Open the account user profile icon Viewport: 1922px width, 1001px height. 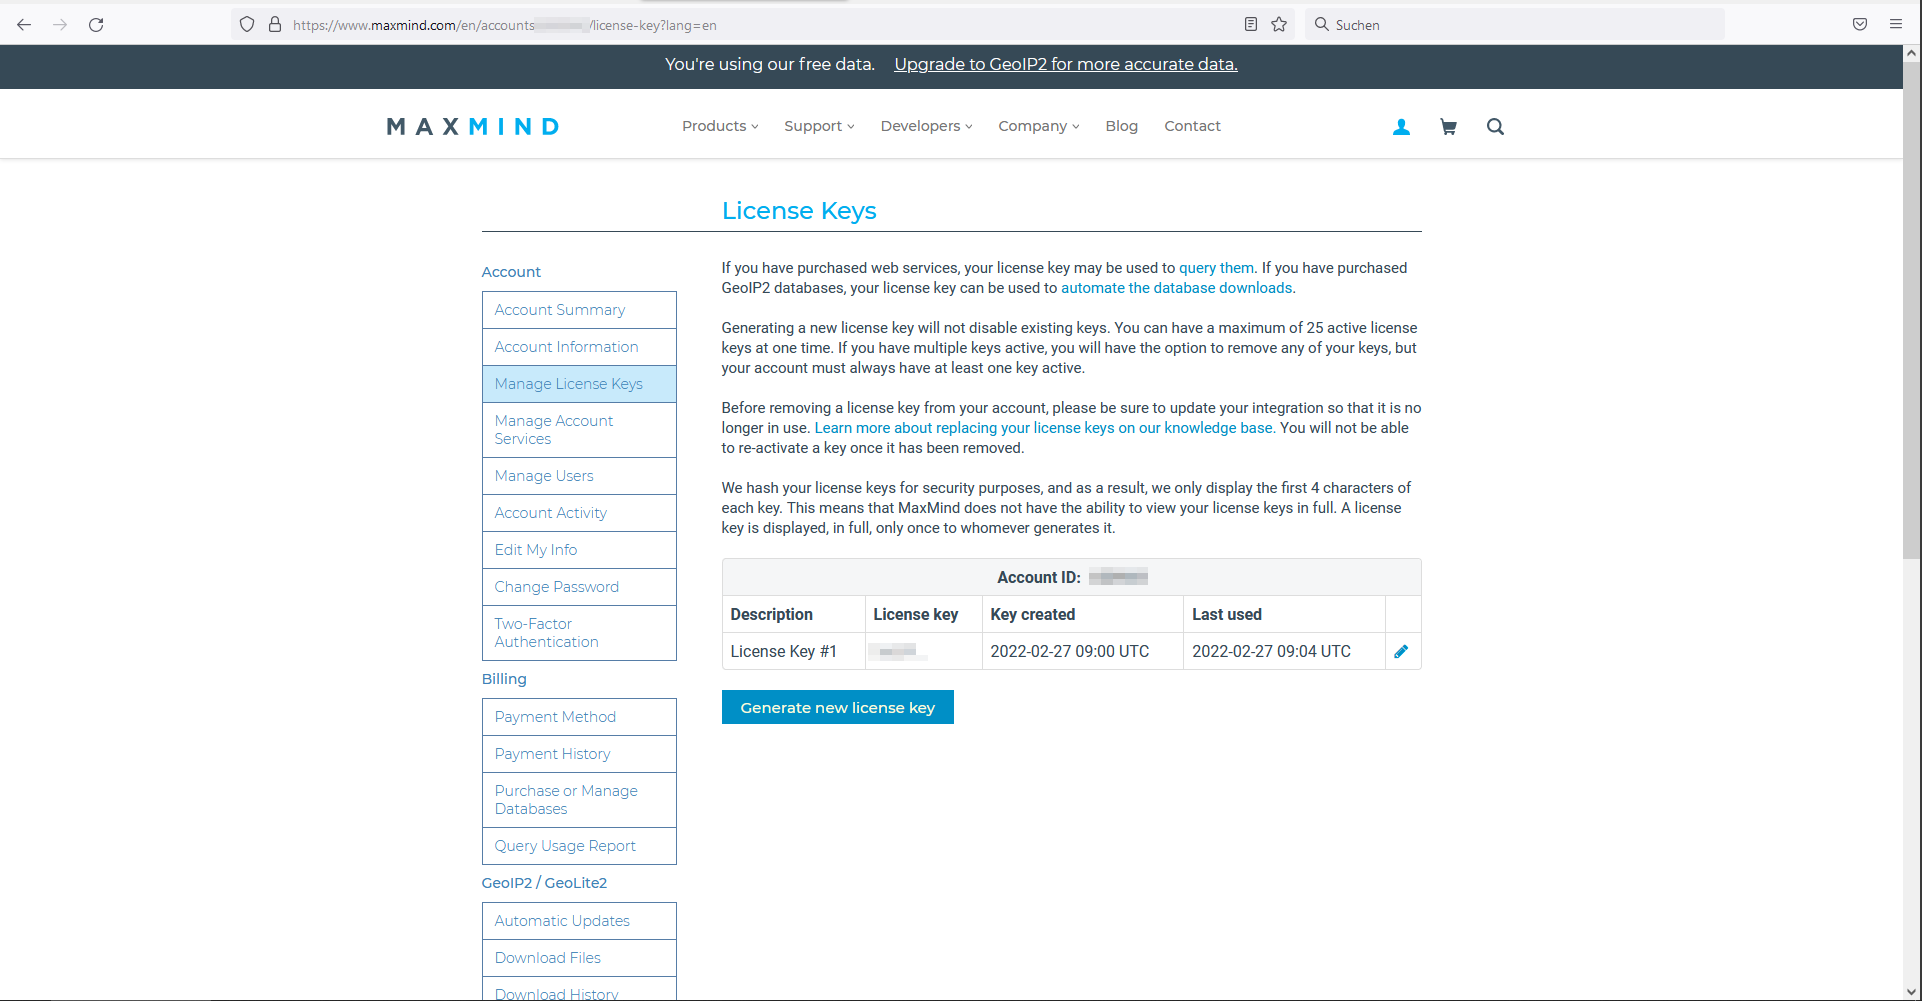[x=1401, y=127]
